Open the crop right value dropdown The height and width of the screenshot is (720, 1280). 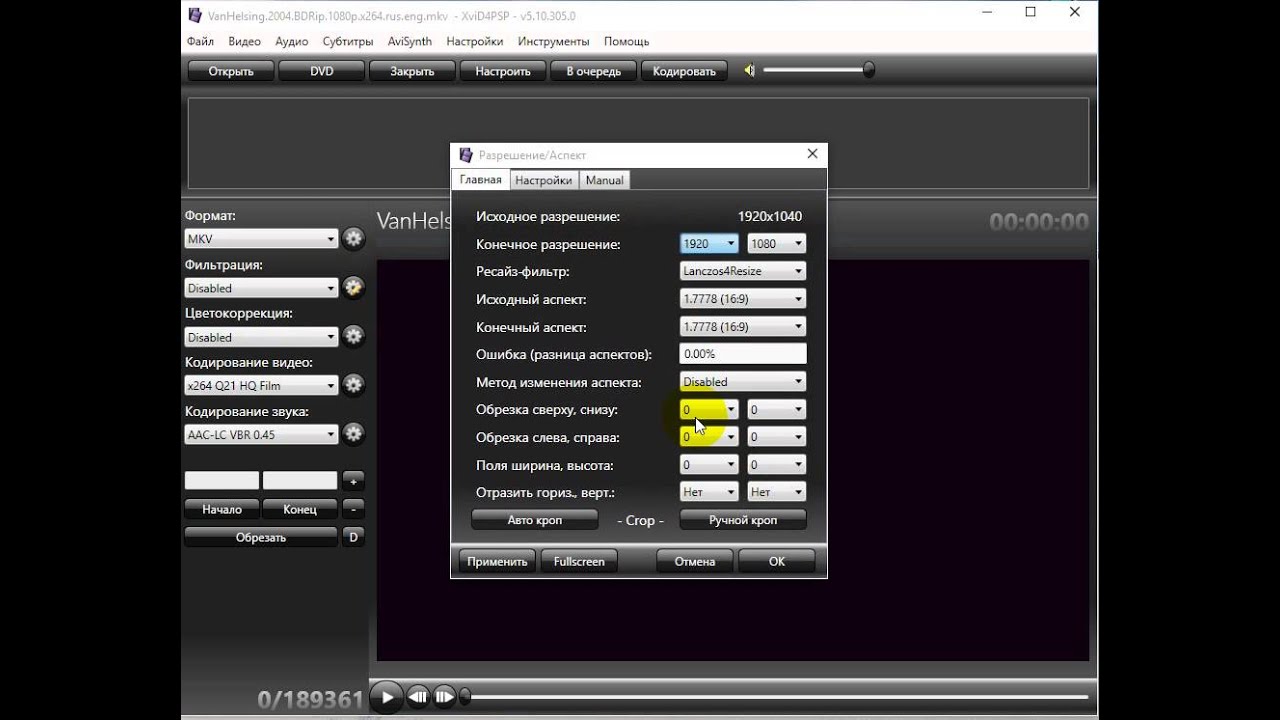777,437
